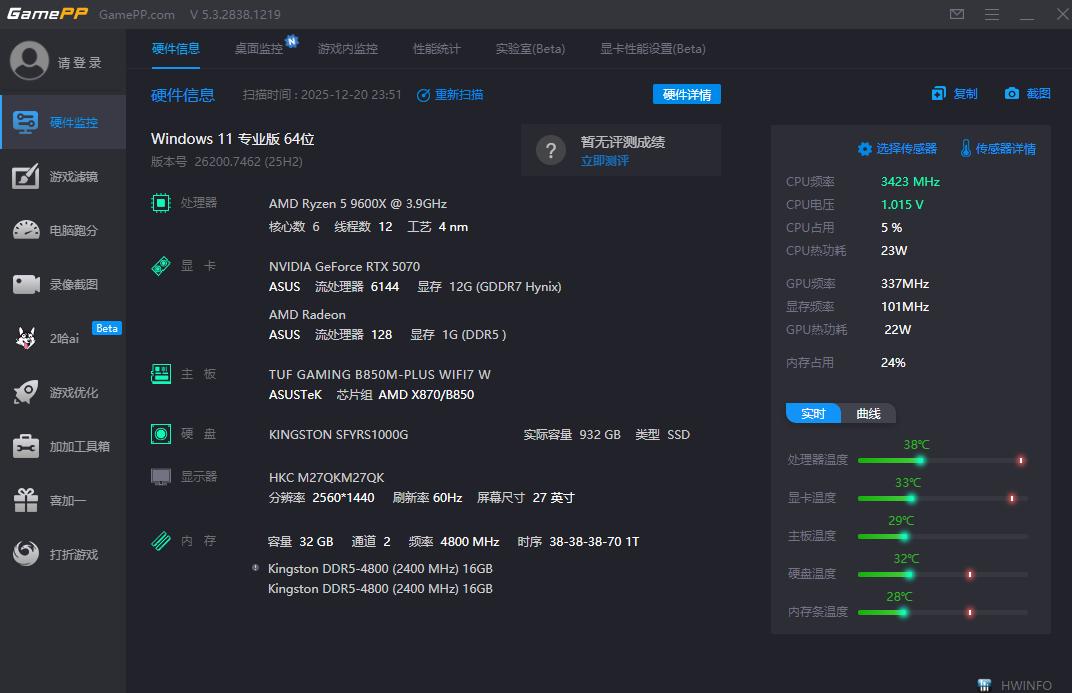1072x693 pixels.
Task: Click the 选择传感器 gear icon
Action: [x=865, y=149]
